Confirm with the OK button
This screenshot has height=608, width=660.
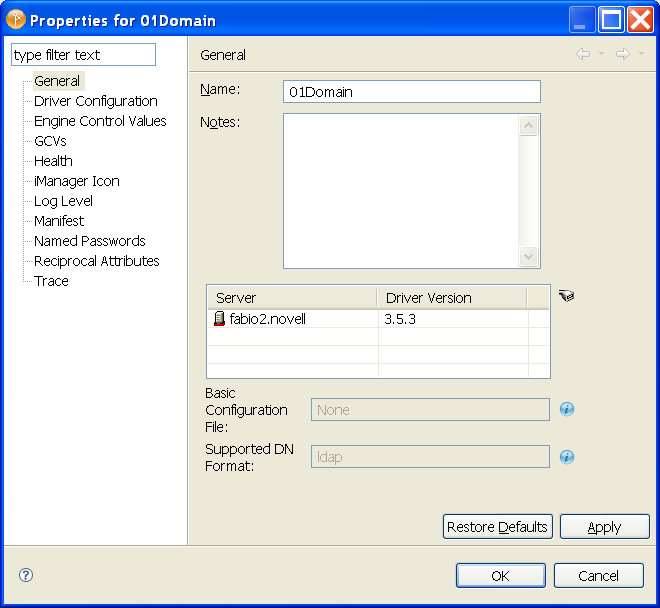[500, 575]
